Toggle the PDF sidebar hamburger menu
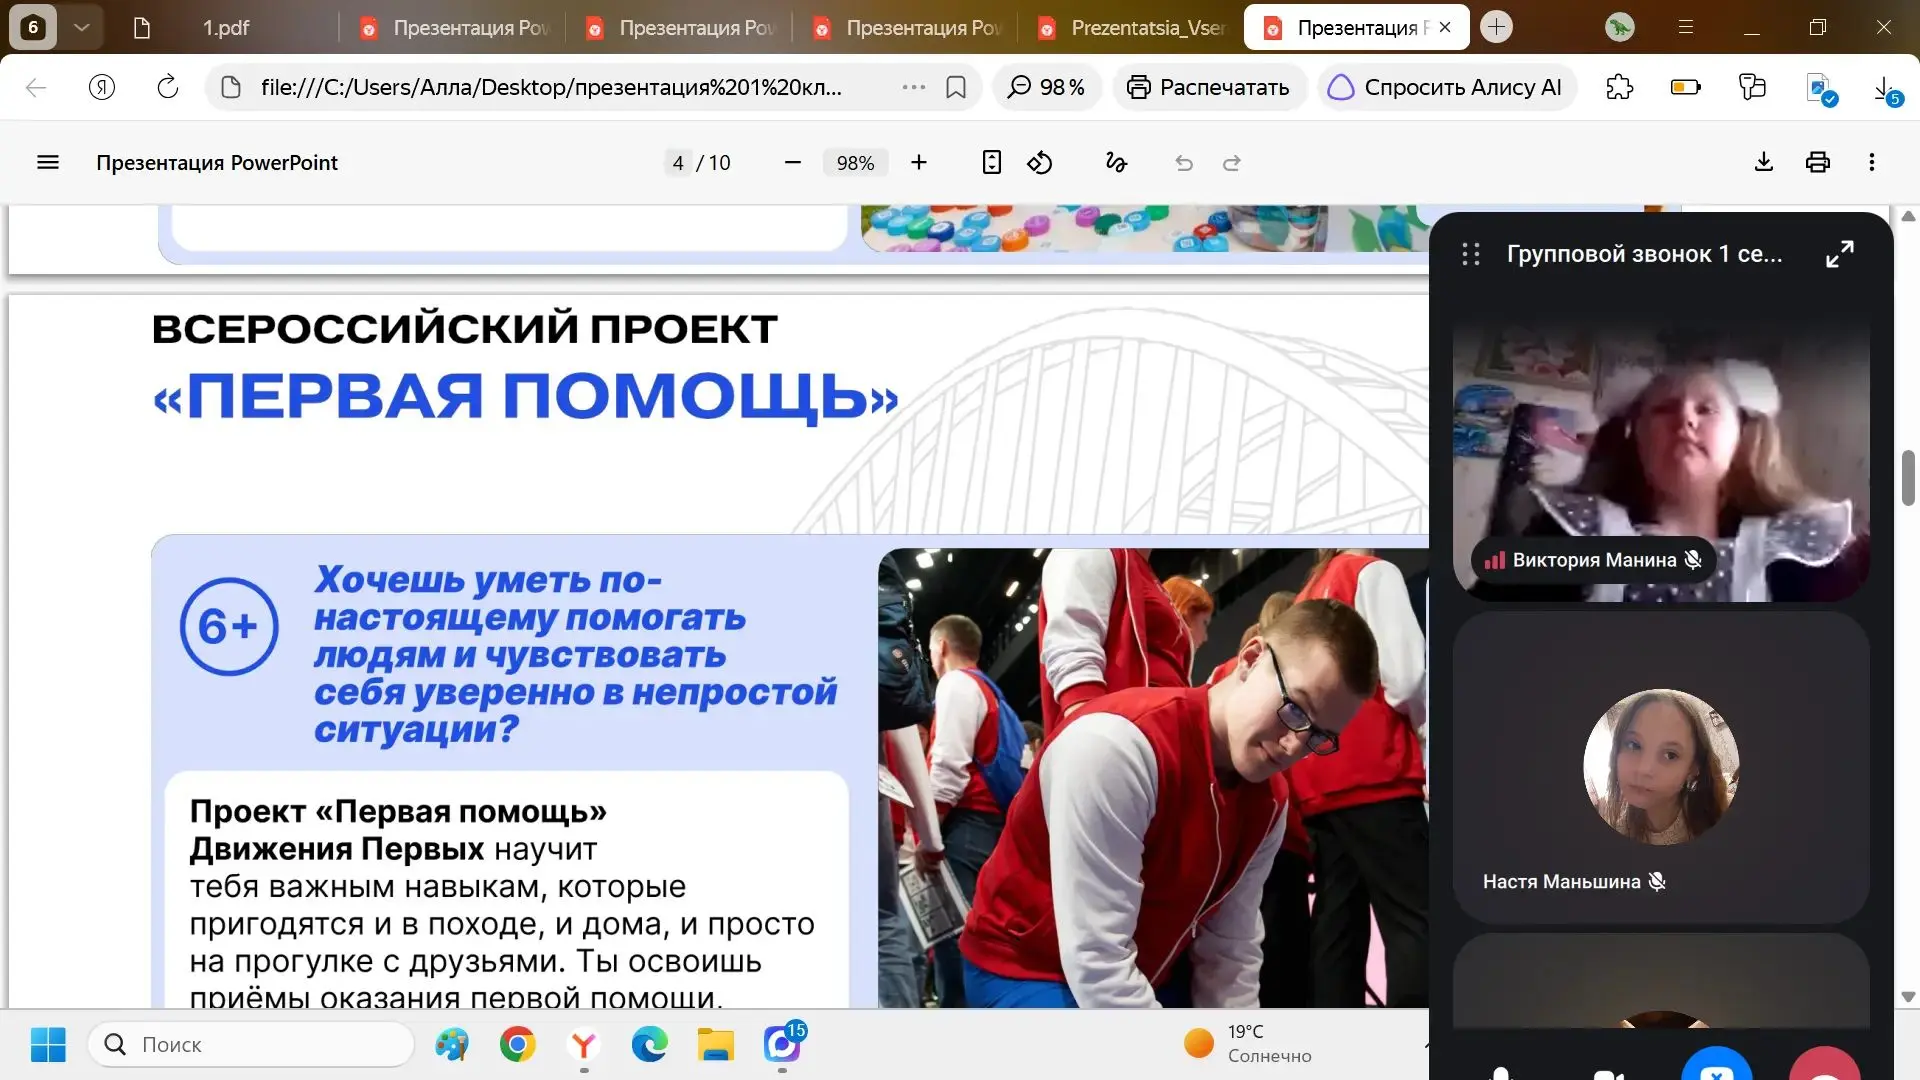 click(48, 163)
